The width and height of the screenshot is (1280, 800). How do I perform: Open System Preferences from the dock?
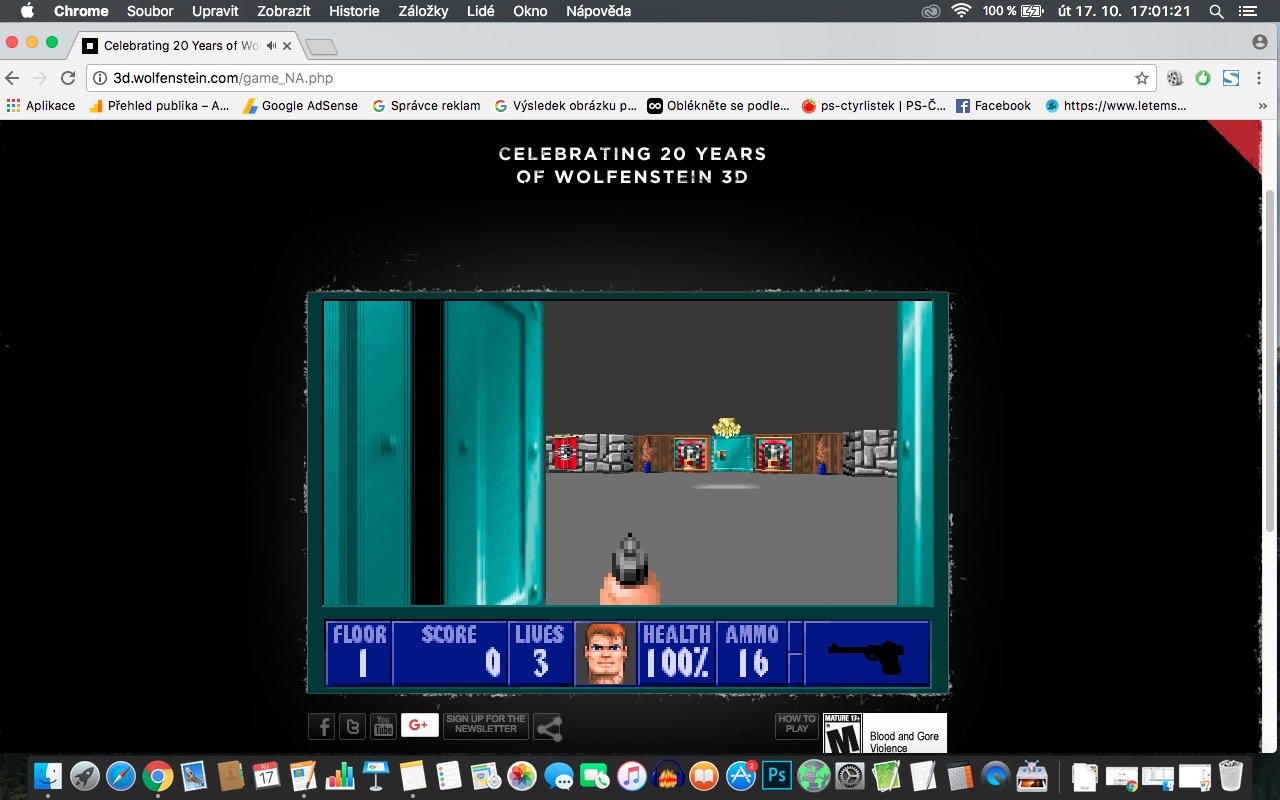point(850,775)
